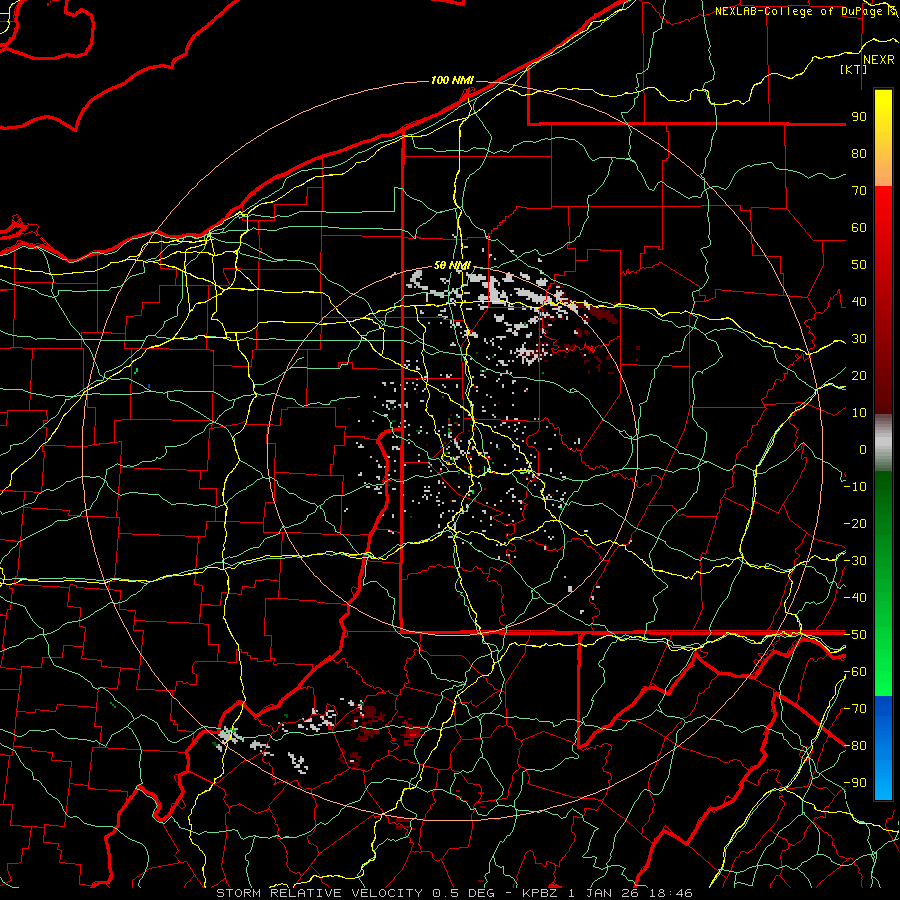The width and height of the screenshot is (900, 900).
Task: Click the 40 value on the velocity scale
Action: (859, 301)
